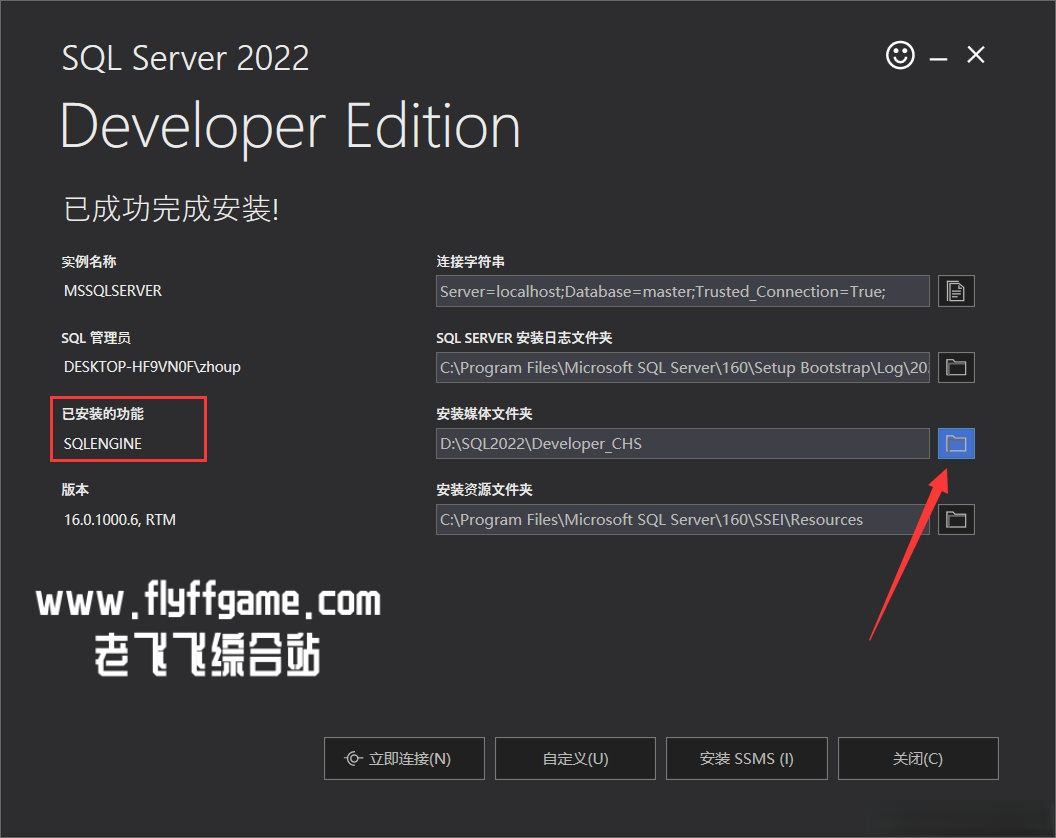Click the D:\SQL2022\Developer_CHS path field

coord(683,443)
